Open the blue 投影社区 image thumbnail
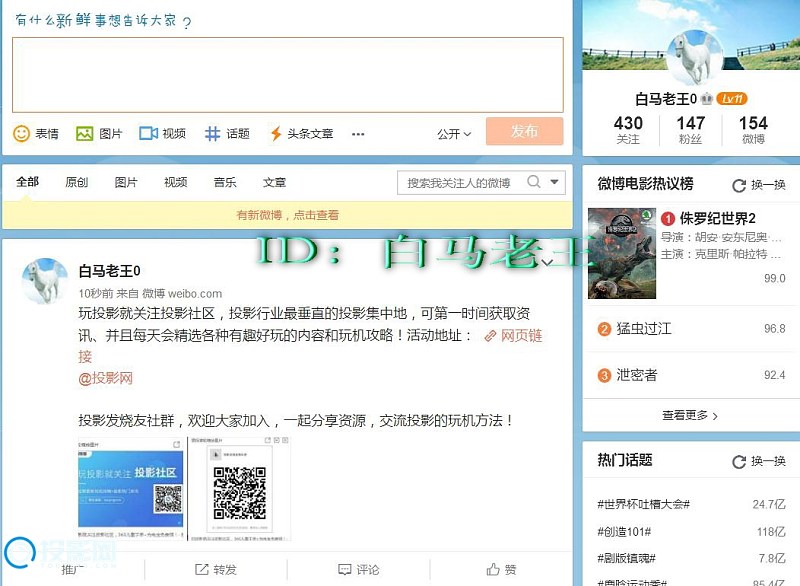This screenshot has height=586, width=800. [x=131, y=488]
